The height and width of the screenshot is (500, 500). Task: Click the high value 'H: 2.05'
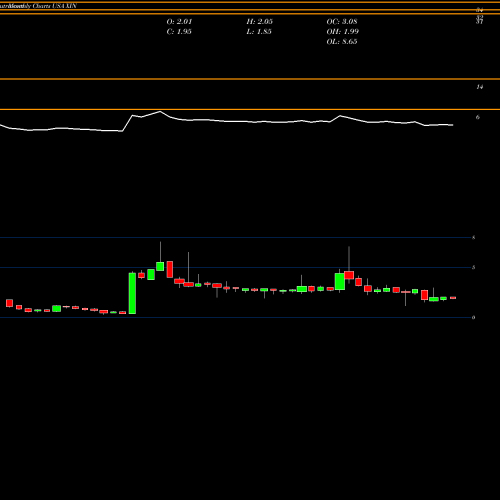point(260,22)
